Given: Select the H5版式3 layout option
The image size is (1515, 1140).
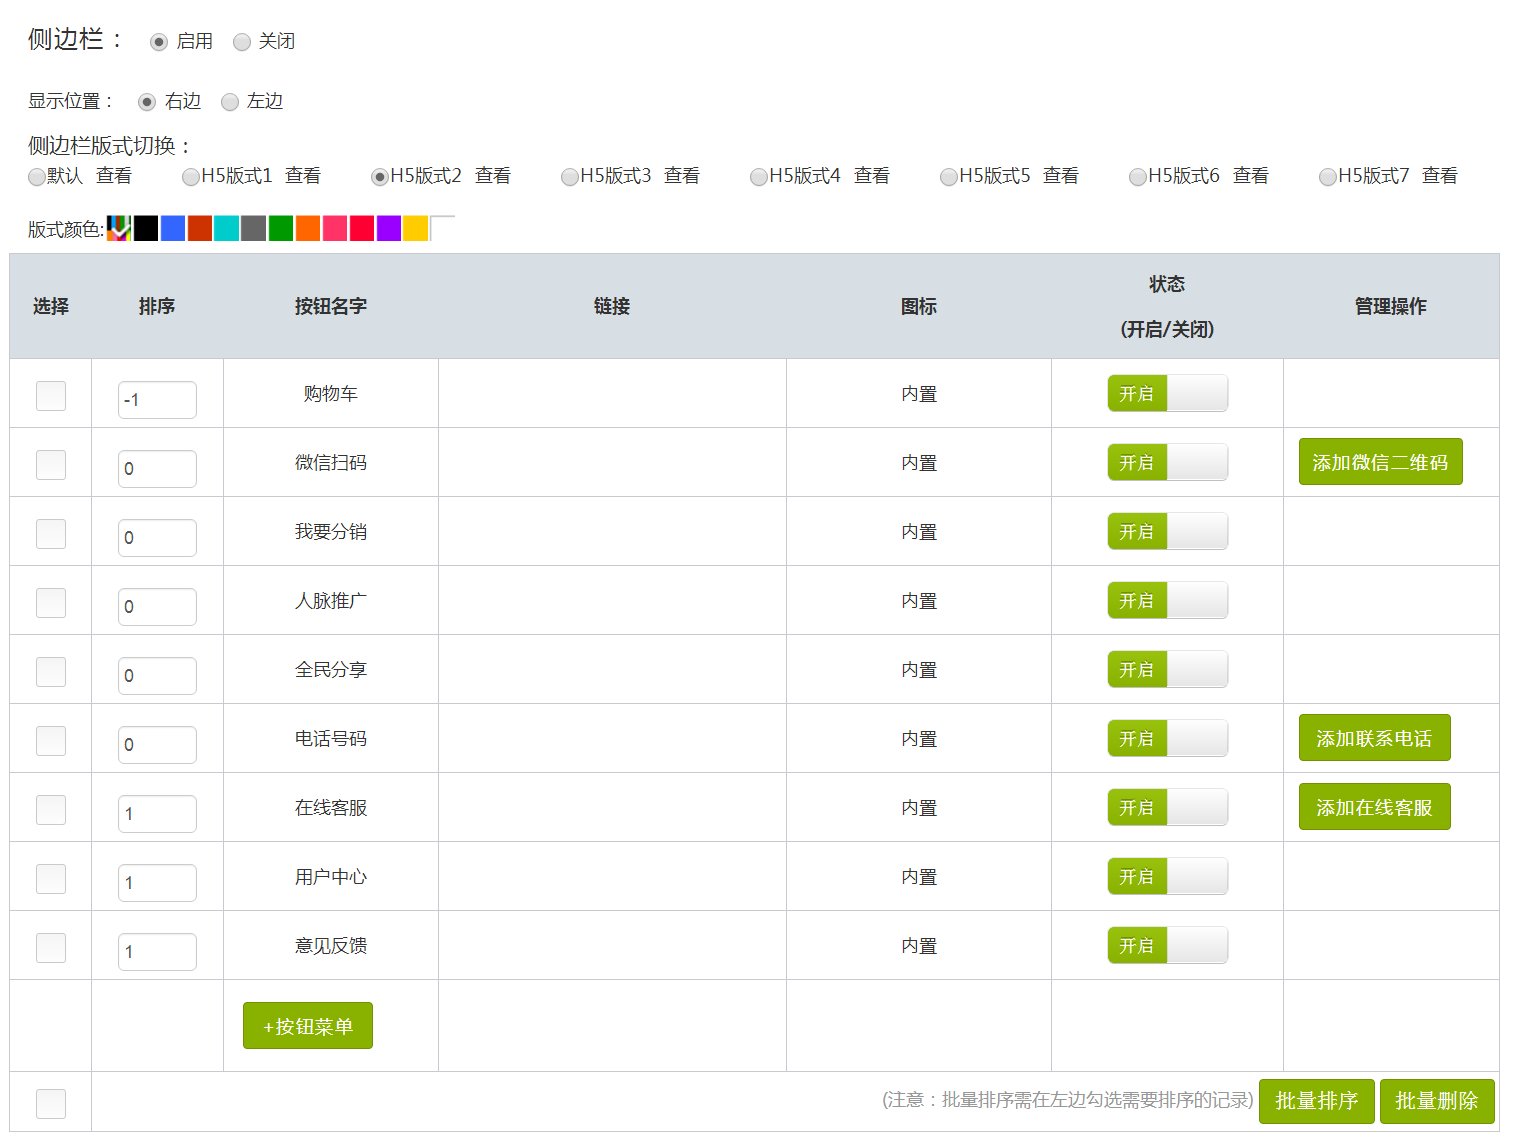Looking at the screenshot, I should [x=570, y=177].
